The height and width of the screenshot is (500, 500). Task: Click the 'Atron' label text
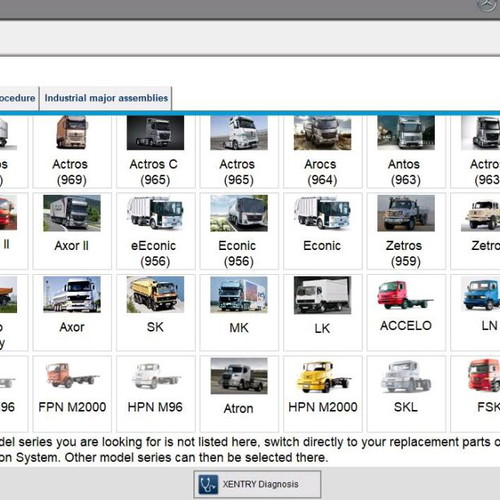239,408
